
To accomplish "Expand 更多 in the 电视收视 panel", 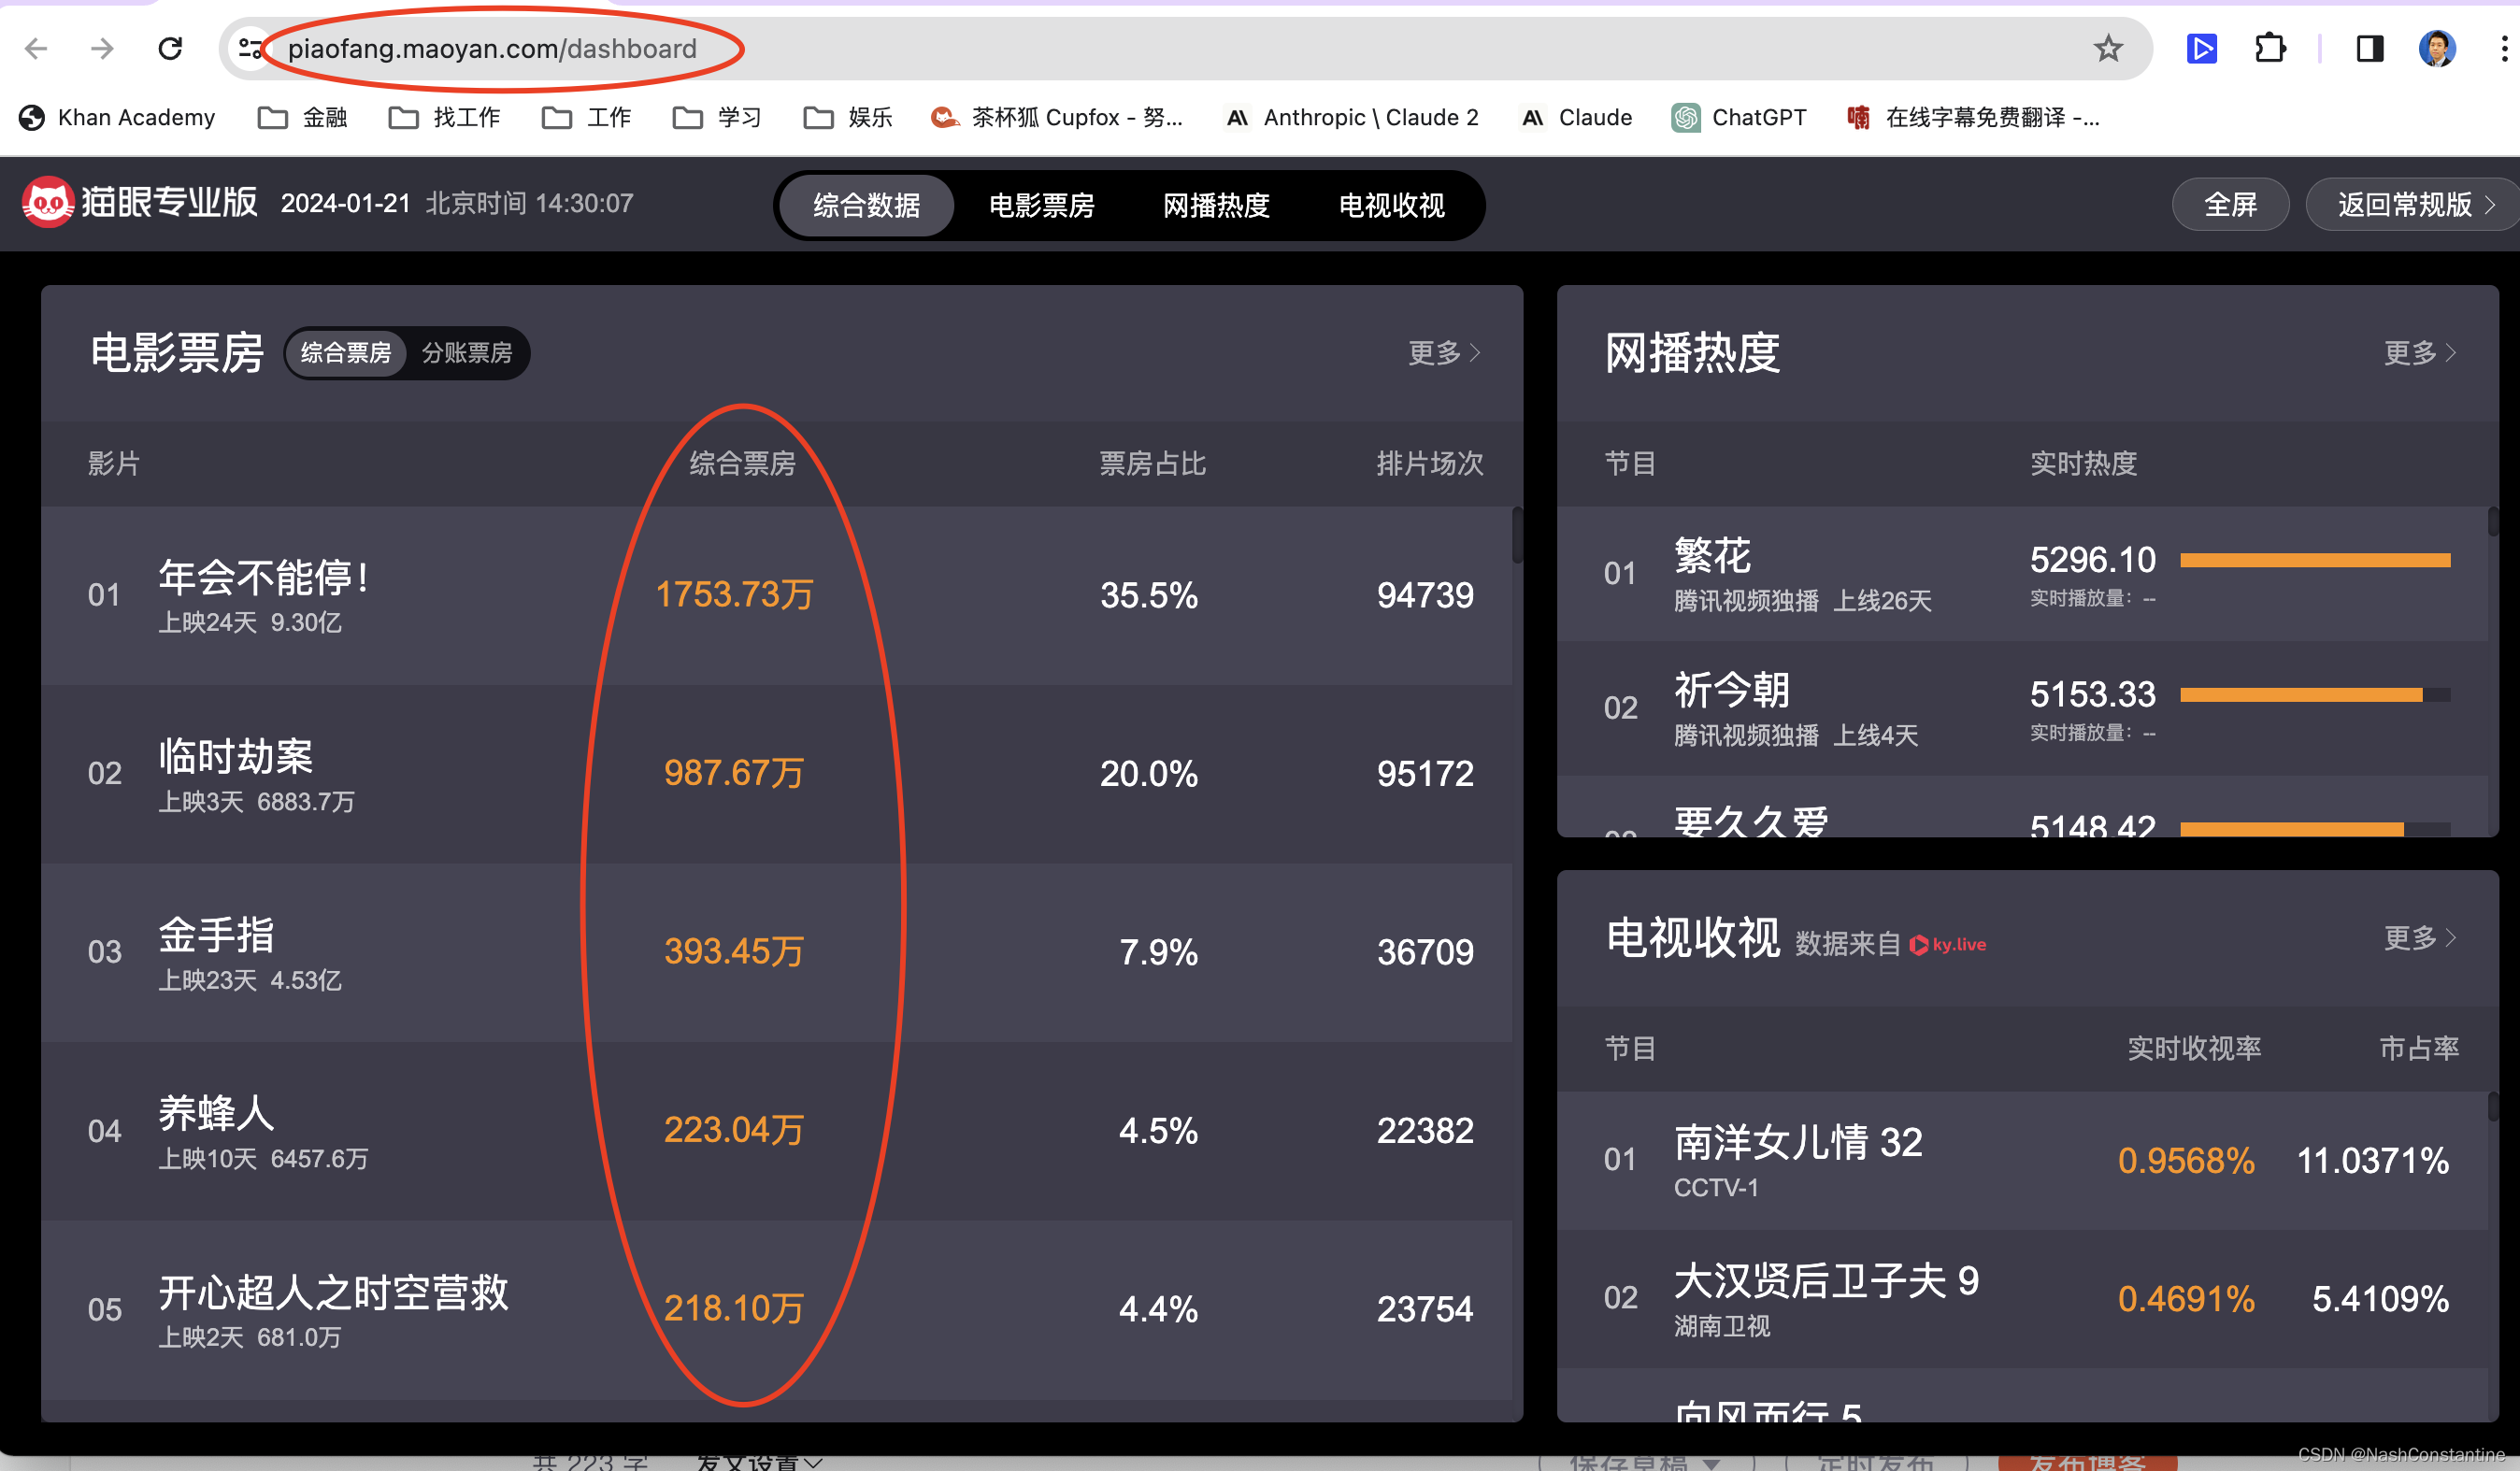I will pyautogui.click(x=2419, y=938).
